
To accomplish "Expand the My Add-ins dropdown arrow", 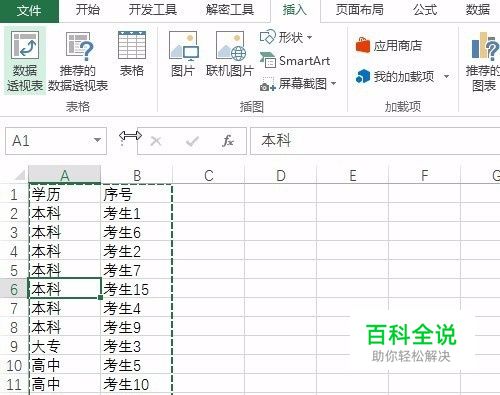I will (446, 77).
